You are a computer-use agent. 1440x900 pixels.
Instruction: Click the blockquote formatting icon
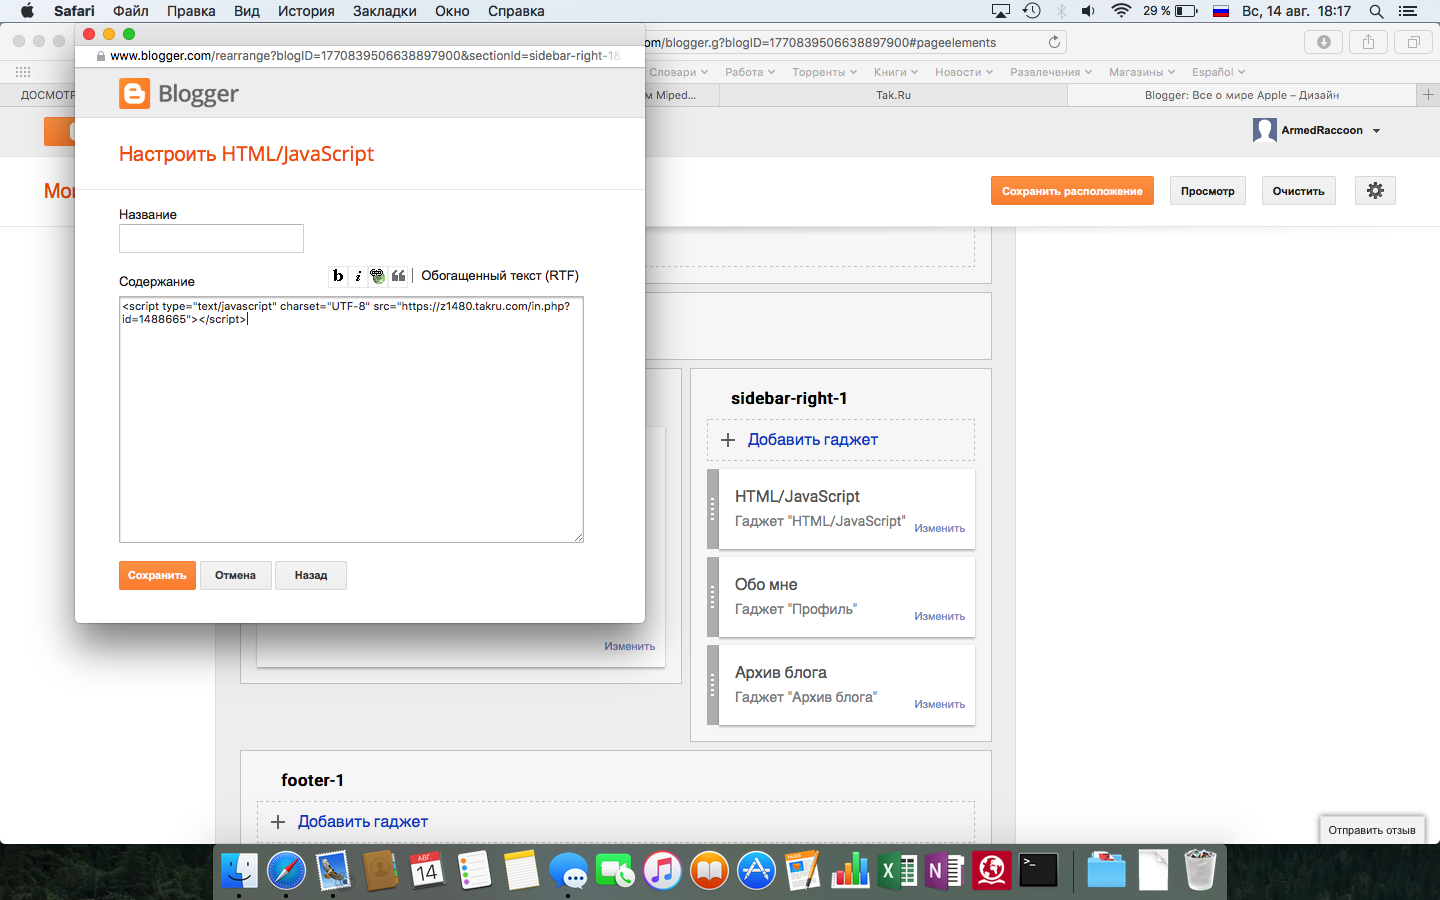tap(398, 276)
